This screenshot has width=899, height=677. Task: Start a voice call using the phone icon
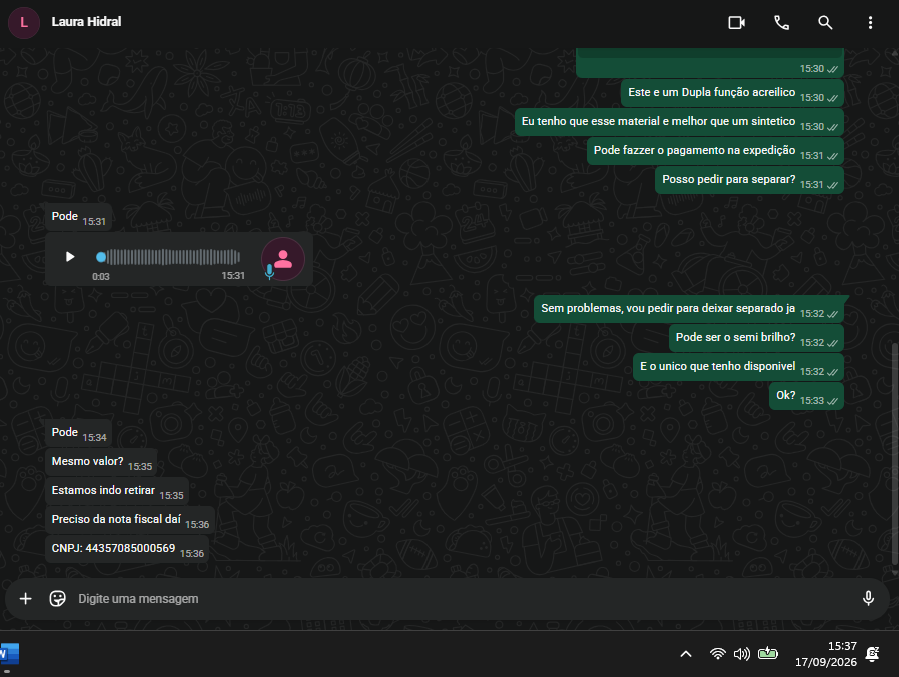coord(781,22)
